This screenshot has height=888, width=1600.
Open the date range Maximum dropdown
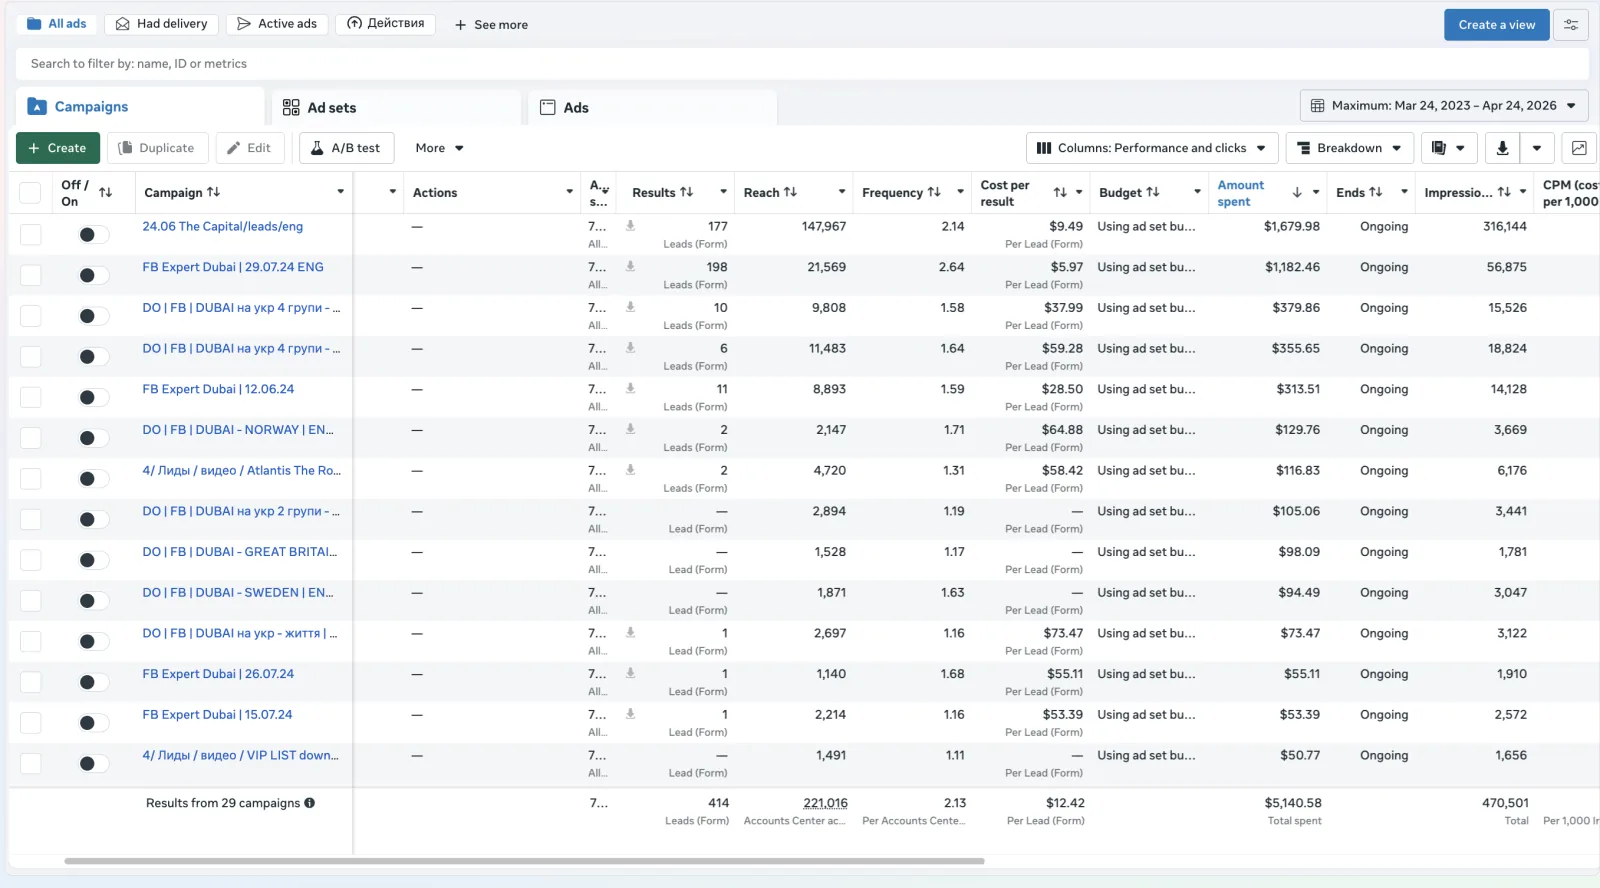(1444, 105)
